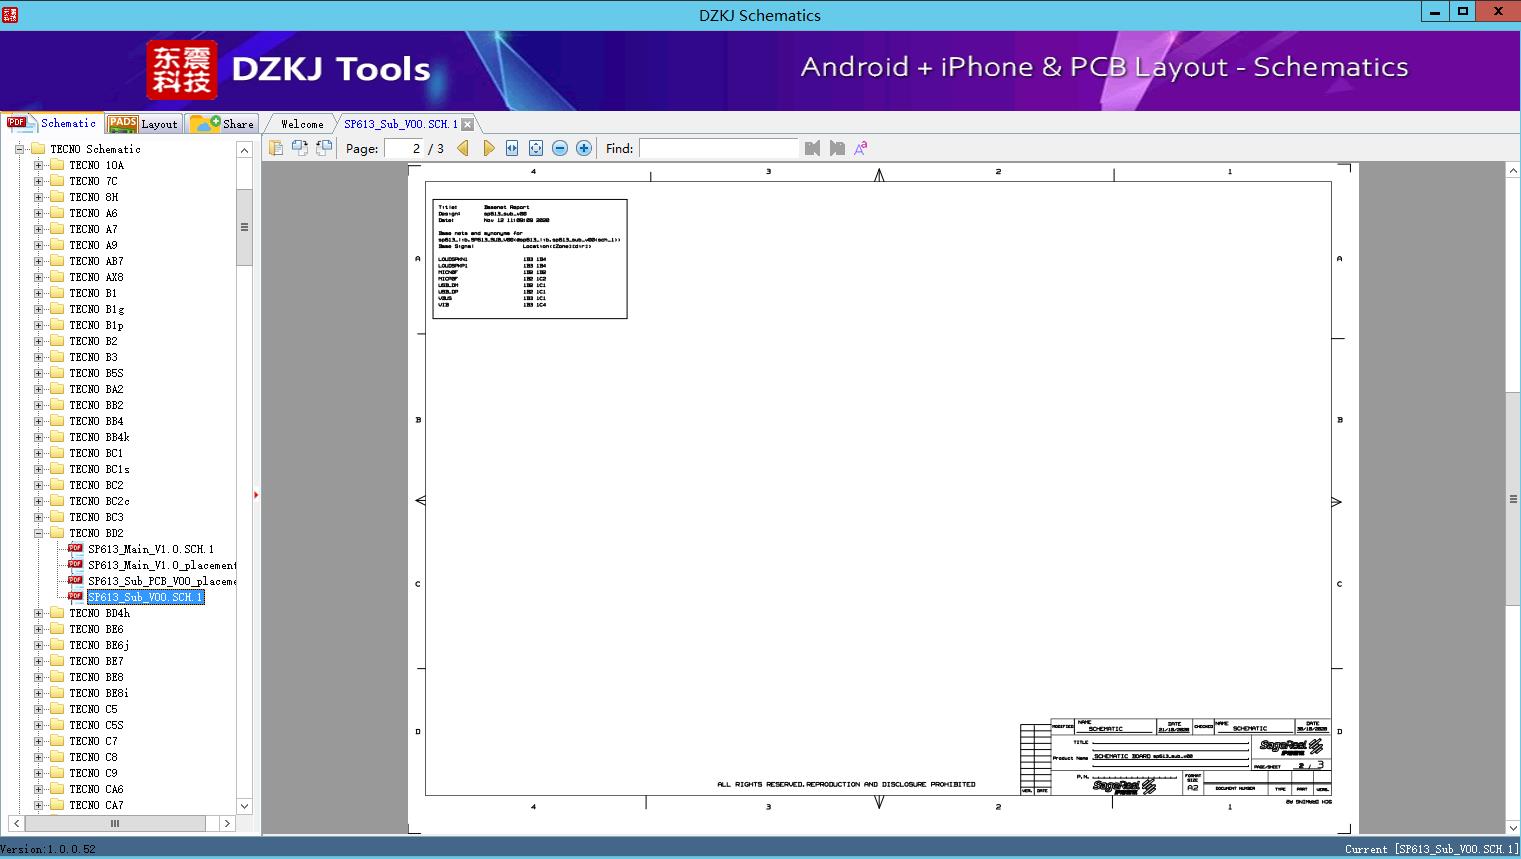The width and height of the screenshot is (1521, 859).
Task: Expand the TECNO BD4h folder
Action: coord(38,613)
